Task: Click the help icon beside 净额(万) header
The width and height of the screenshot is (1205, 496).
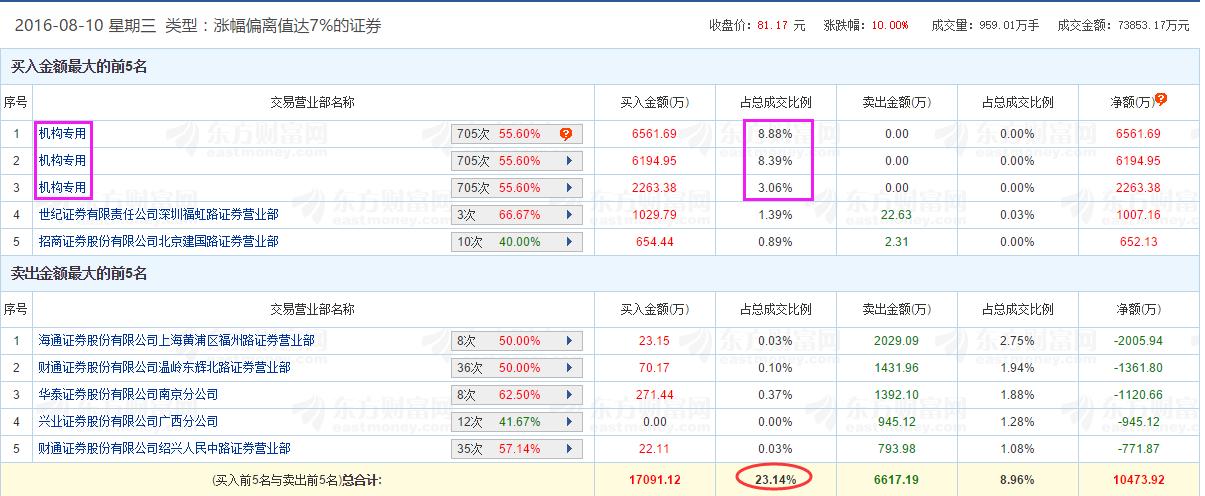Action: [1161, 99]
